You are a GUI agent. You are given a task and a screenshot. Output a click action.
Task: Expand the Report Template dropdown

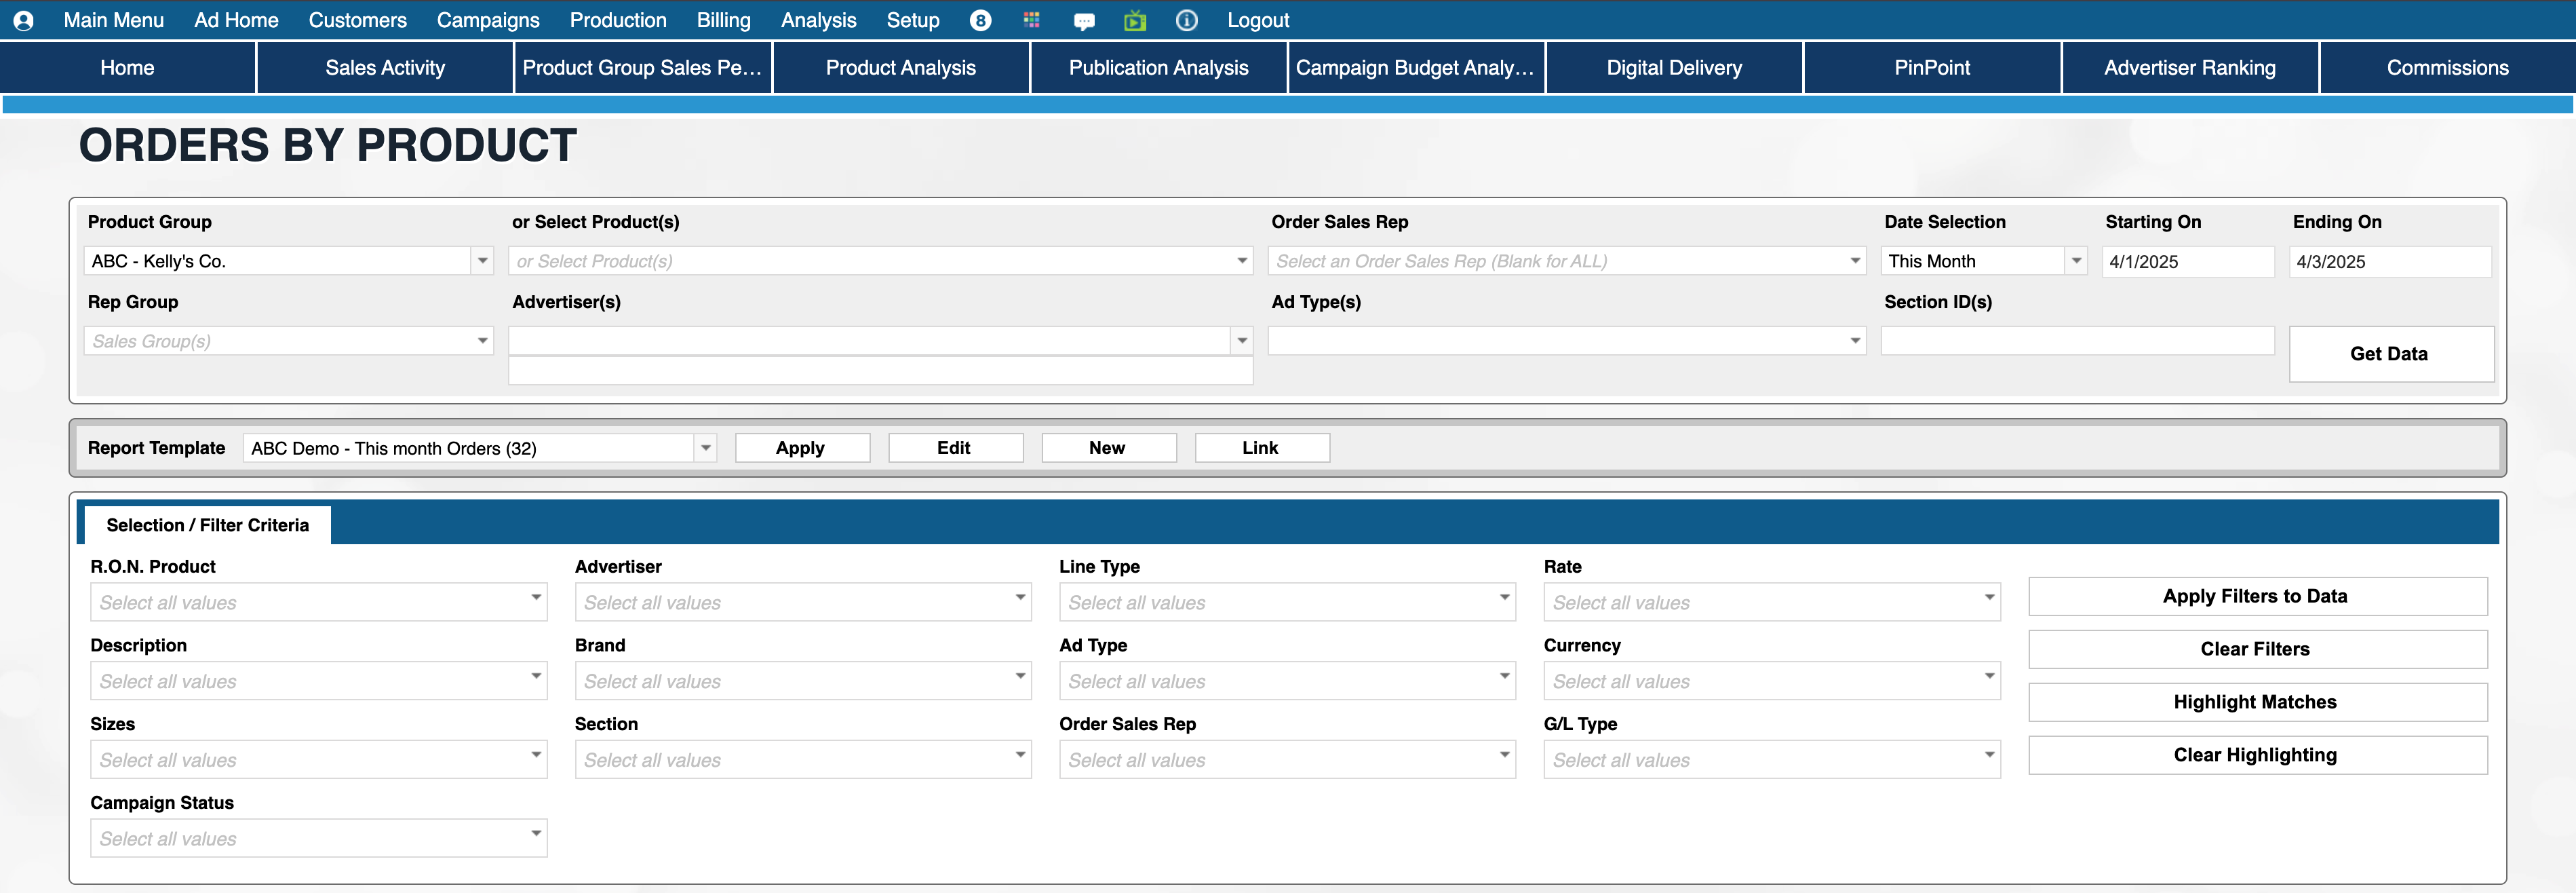pyautogui.click(x=705, y=448)
